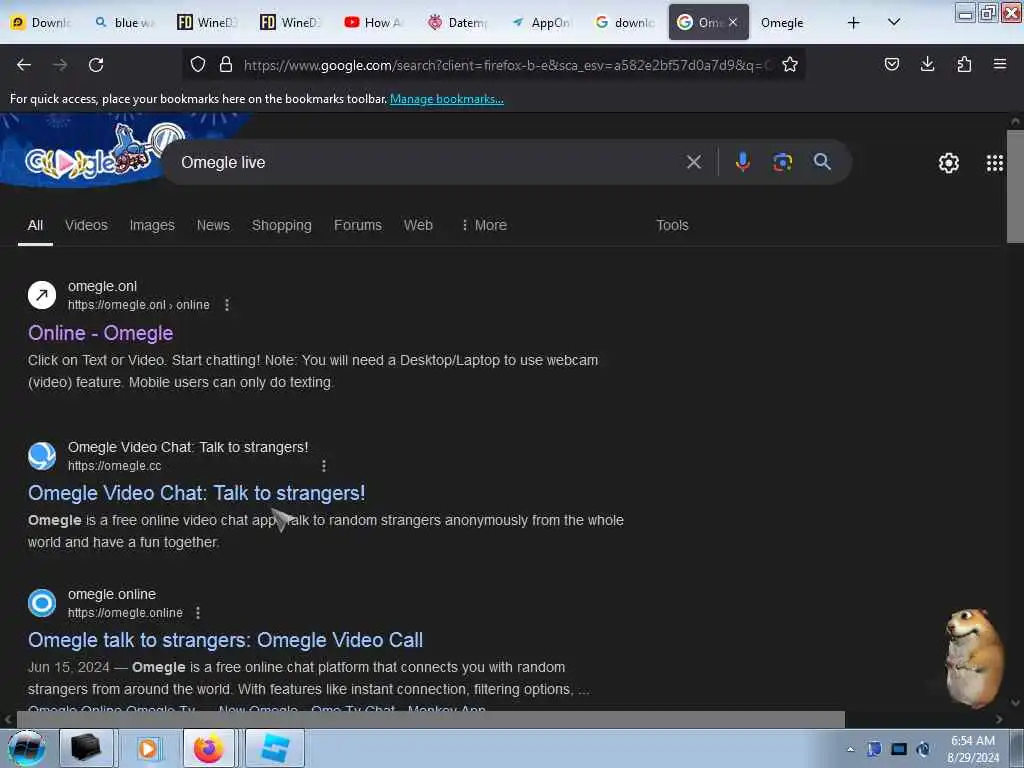
Task: Open the Firefox downloads panel
Action: (927, 64)
